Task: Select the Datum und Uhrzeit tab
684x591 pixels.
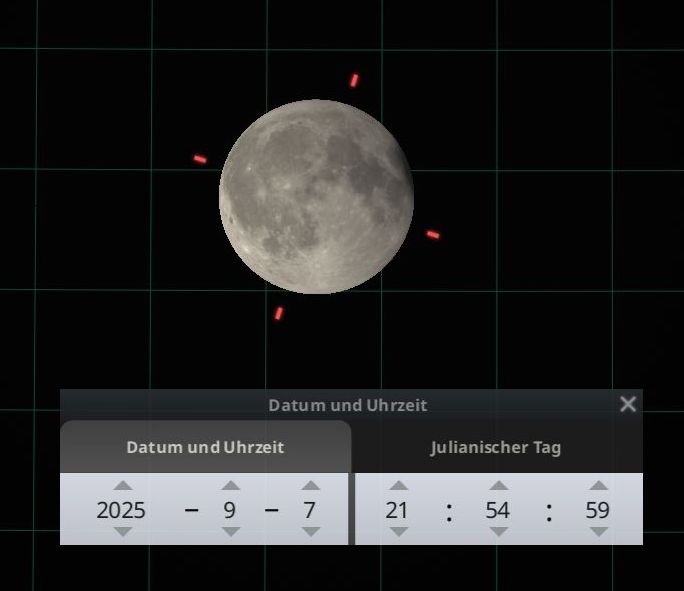Action: pos(205,447)
